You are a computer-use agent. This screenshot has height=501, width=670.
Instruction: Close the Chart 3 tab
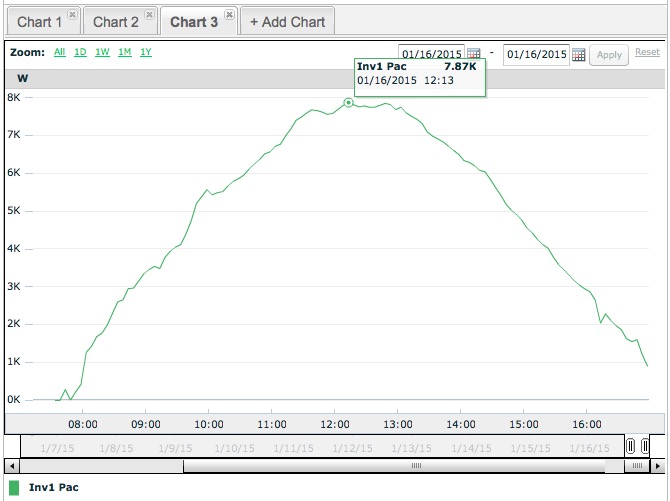[229, 15]
